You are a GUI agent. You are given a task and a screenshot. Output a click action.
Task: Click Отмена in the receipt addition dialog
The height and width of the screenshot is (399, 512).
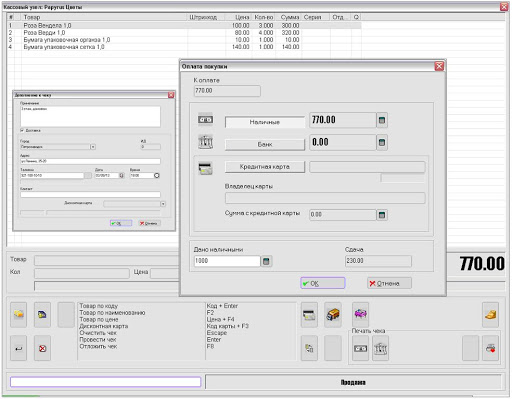click(x=149, y=223)
